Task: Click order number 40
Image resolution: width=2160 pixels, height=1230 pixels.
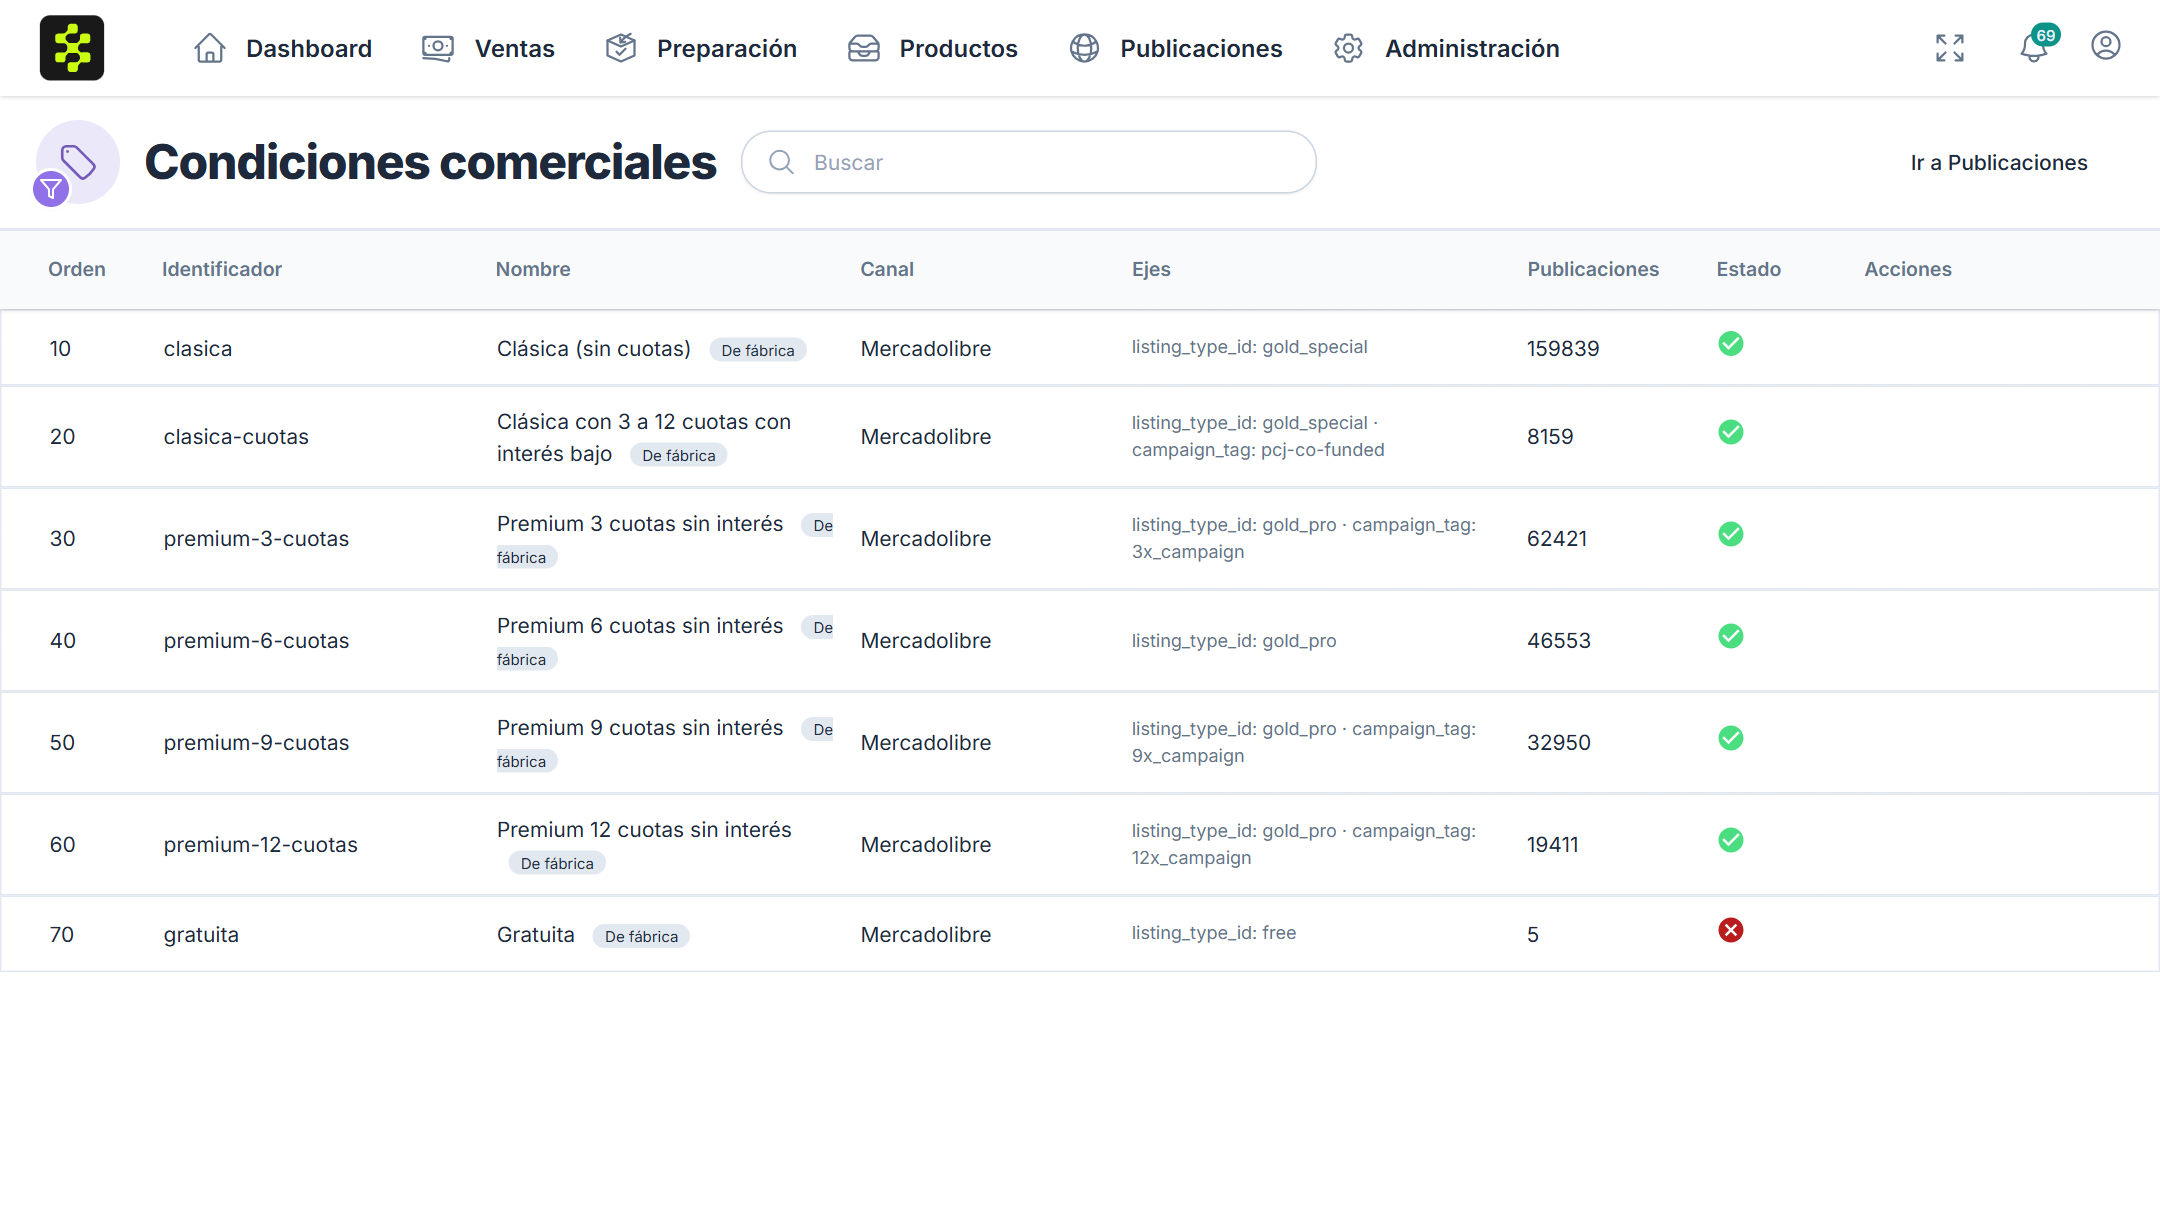Action: [x=63, y=641]
